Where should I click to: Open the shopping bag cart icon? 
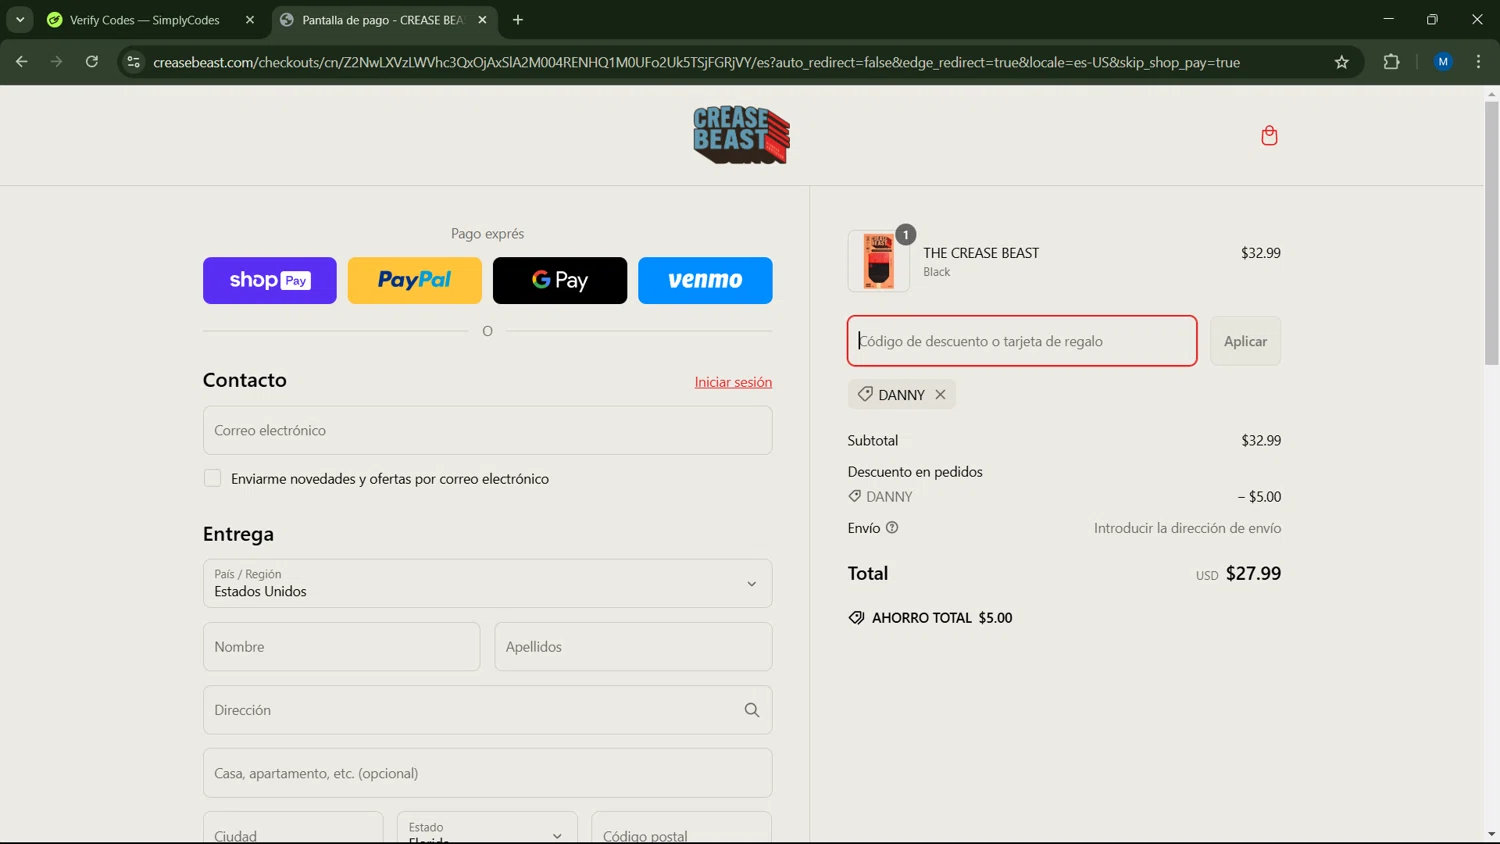[x=1269, y=135]
